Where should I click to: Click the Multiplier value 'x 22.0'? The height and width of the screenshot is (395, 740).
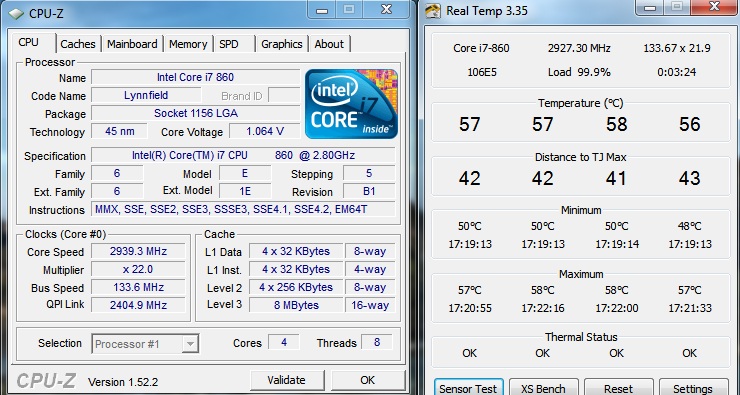(x=138, y=269)
